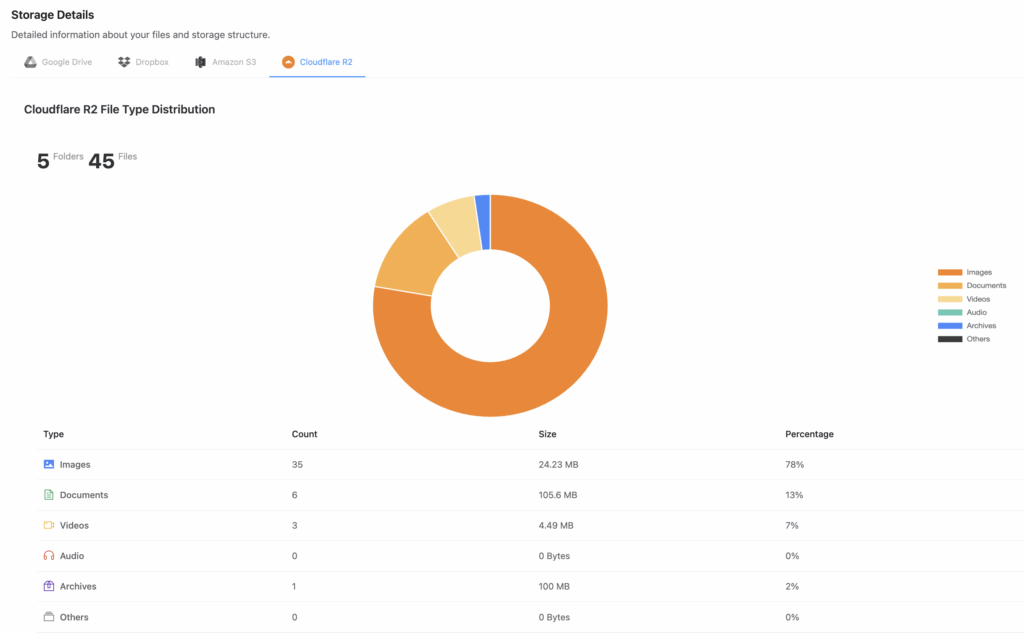Click the Amazon S3 logo icon
The height and width of the screenshot is (634, 1024).
point(201,62)
